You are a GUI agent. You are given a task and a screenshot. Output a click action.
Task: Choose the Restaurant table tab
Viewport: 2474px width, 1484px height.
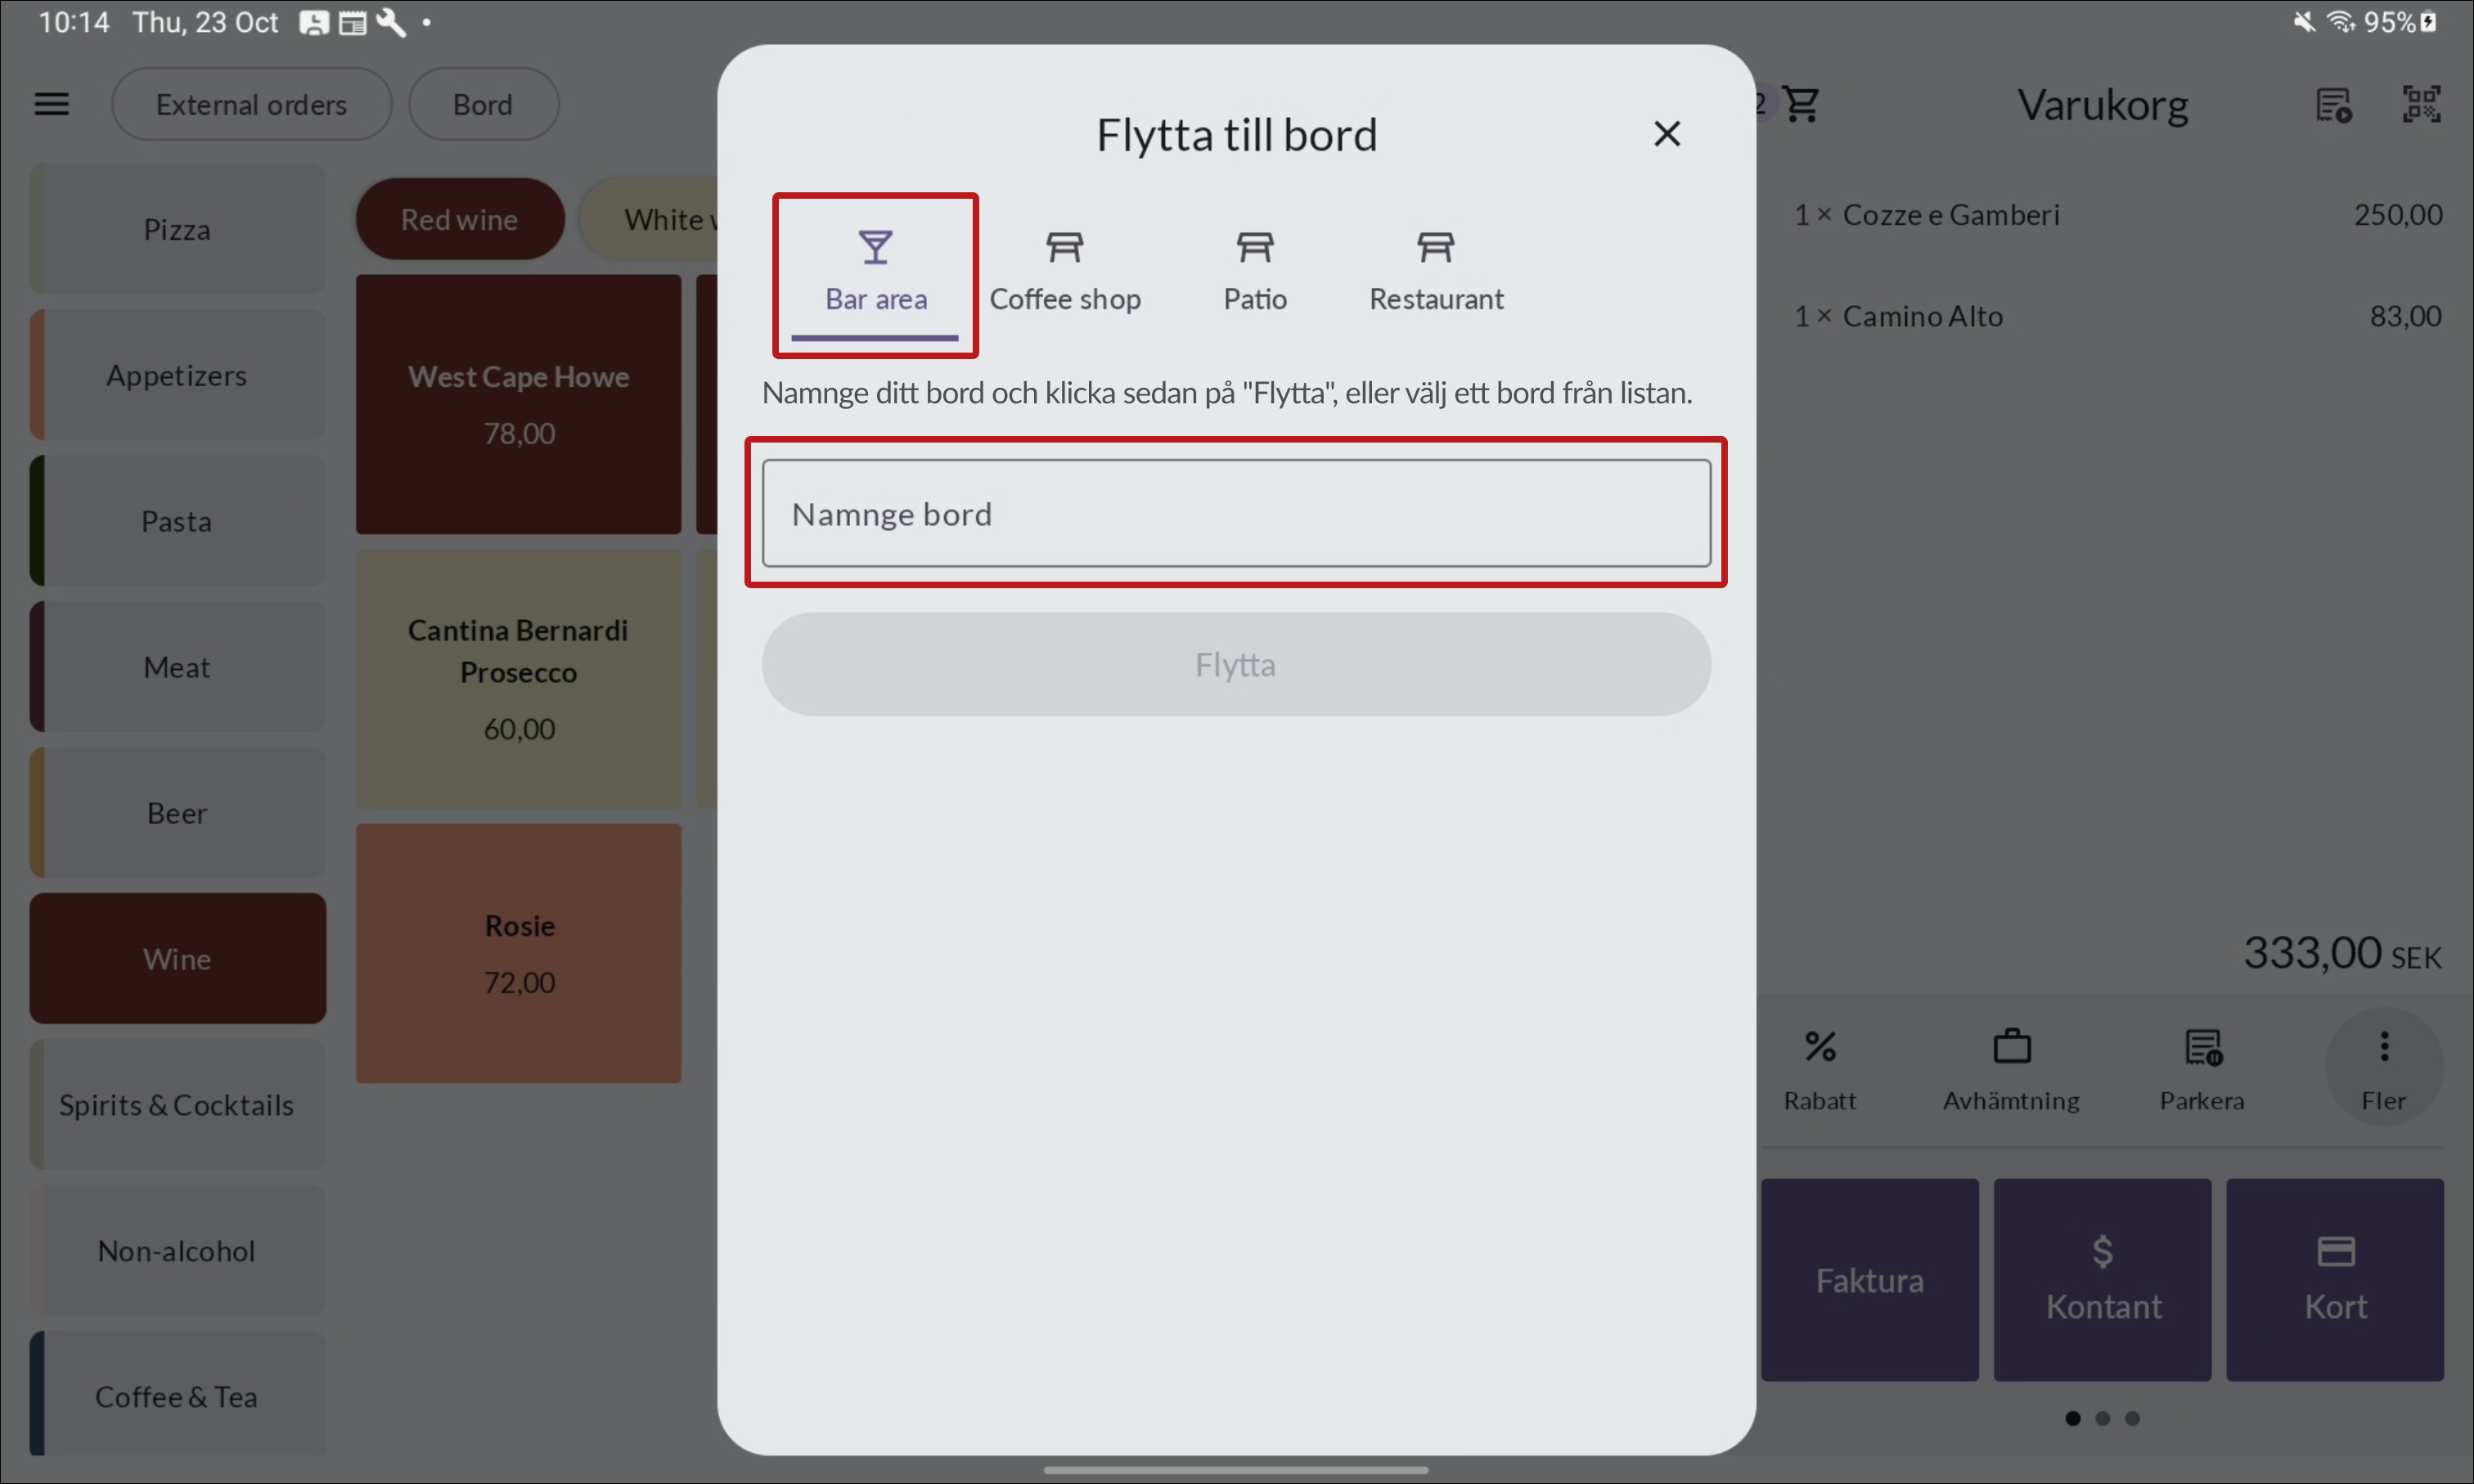pyautogui.click(x=1435, y=272)
